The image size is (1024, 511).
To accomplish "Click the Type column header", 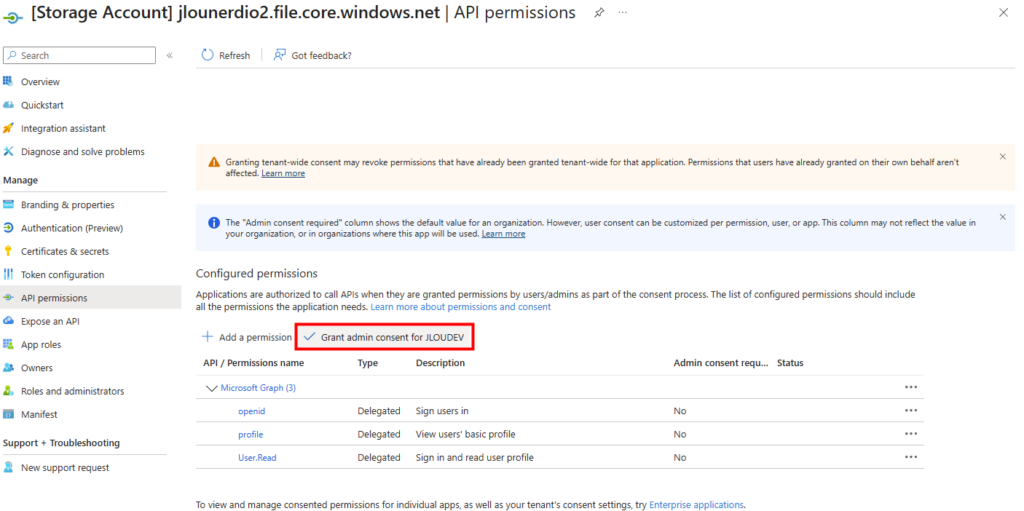I will click(x=368, y=363).
